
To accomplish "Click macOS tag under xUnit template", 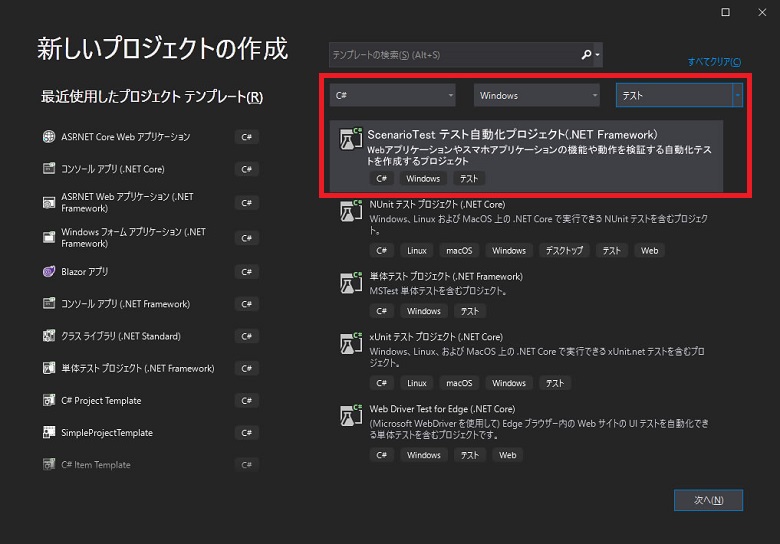I will 459,383.
